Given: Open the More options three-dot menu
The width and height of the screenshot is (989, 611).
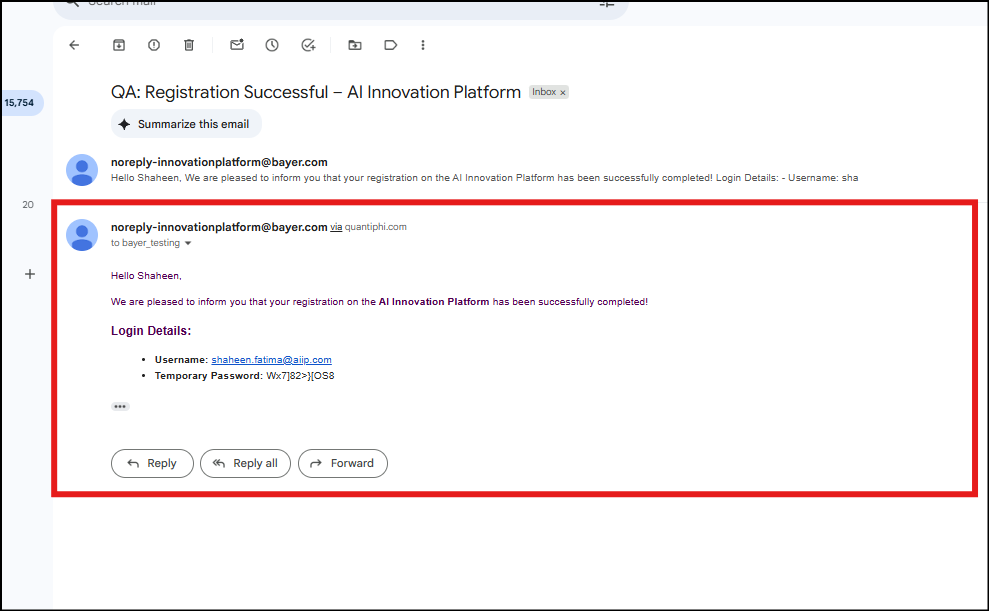Looking at the screenshot, I should [423, 45].
